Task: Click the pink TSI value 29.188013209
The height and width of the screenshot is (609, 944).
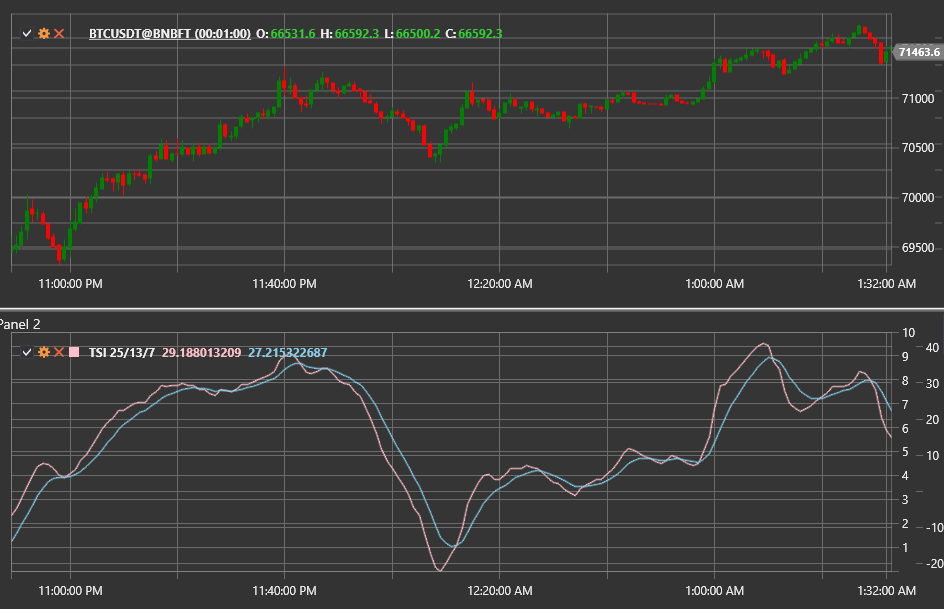Action: (201, 352)
